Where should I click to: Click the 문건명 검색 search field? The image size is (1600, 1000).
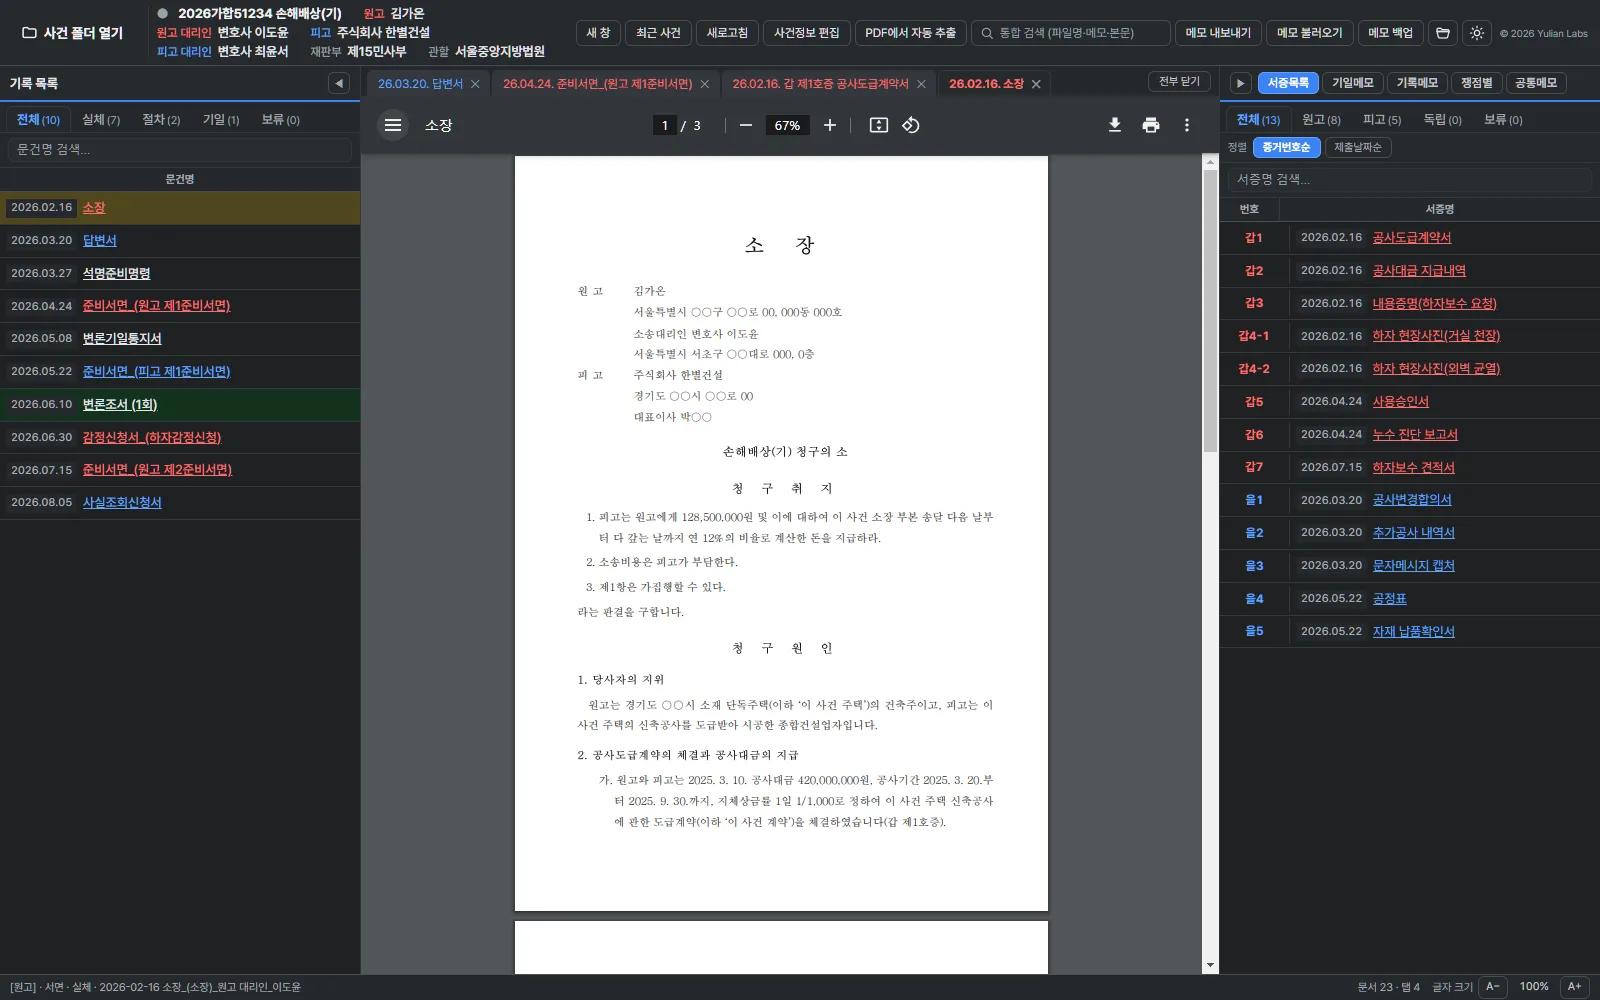coord(180,149)
